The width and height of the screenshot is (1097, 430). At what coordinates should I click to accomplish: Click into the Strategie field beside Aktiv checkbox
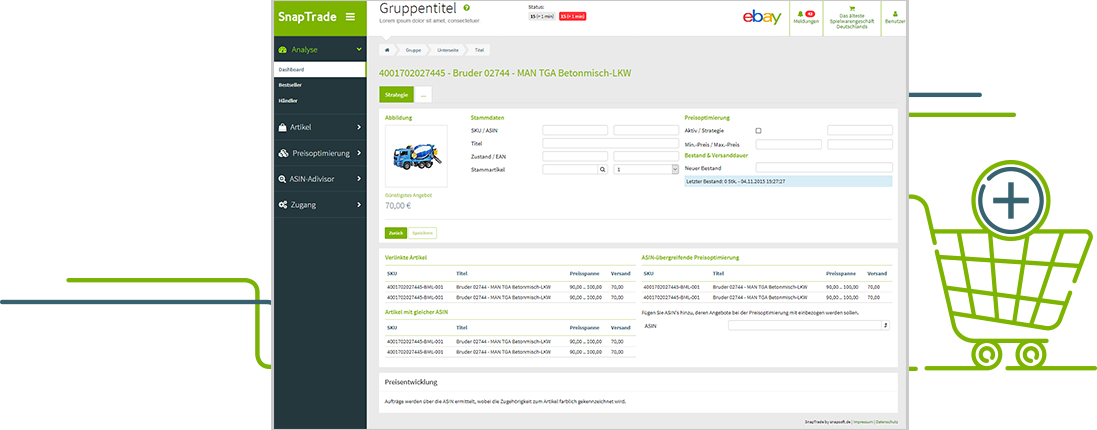pos(860,130)
